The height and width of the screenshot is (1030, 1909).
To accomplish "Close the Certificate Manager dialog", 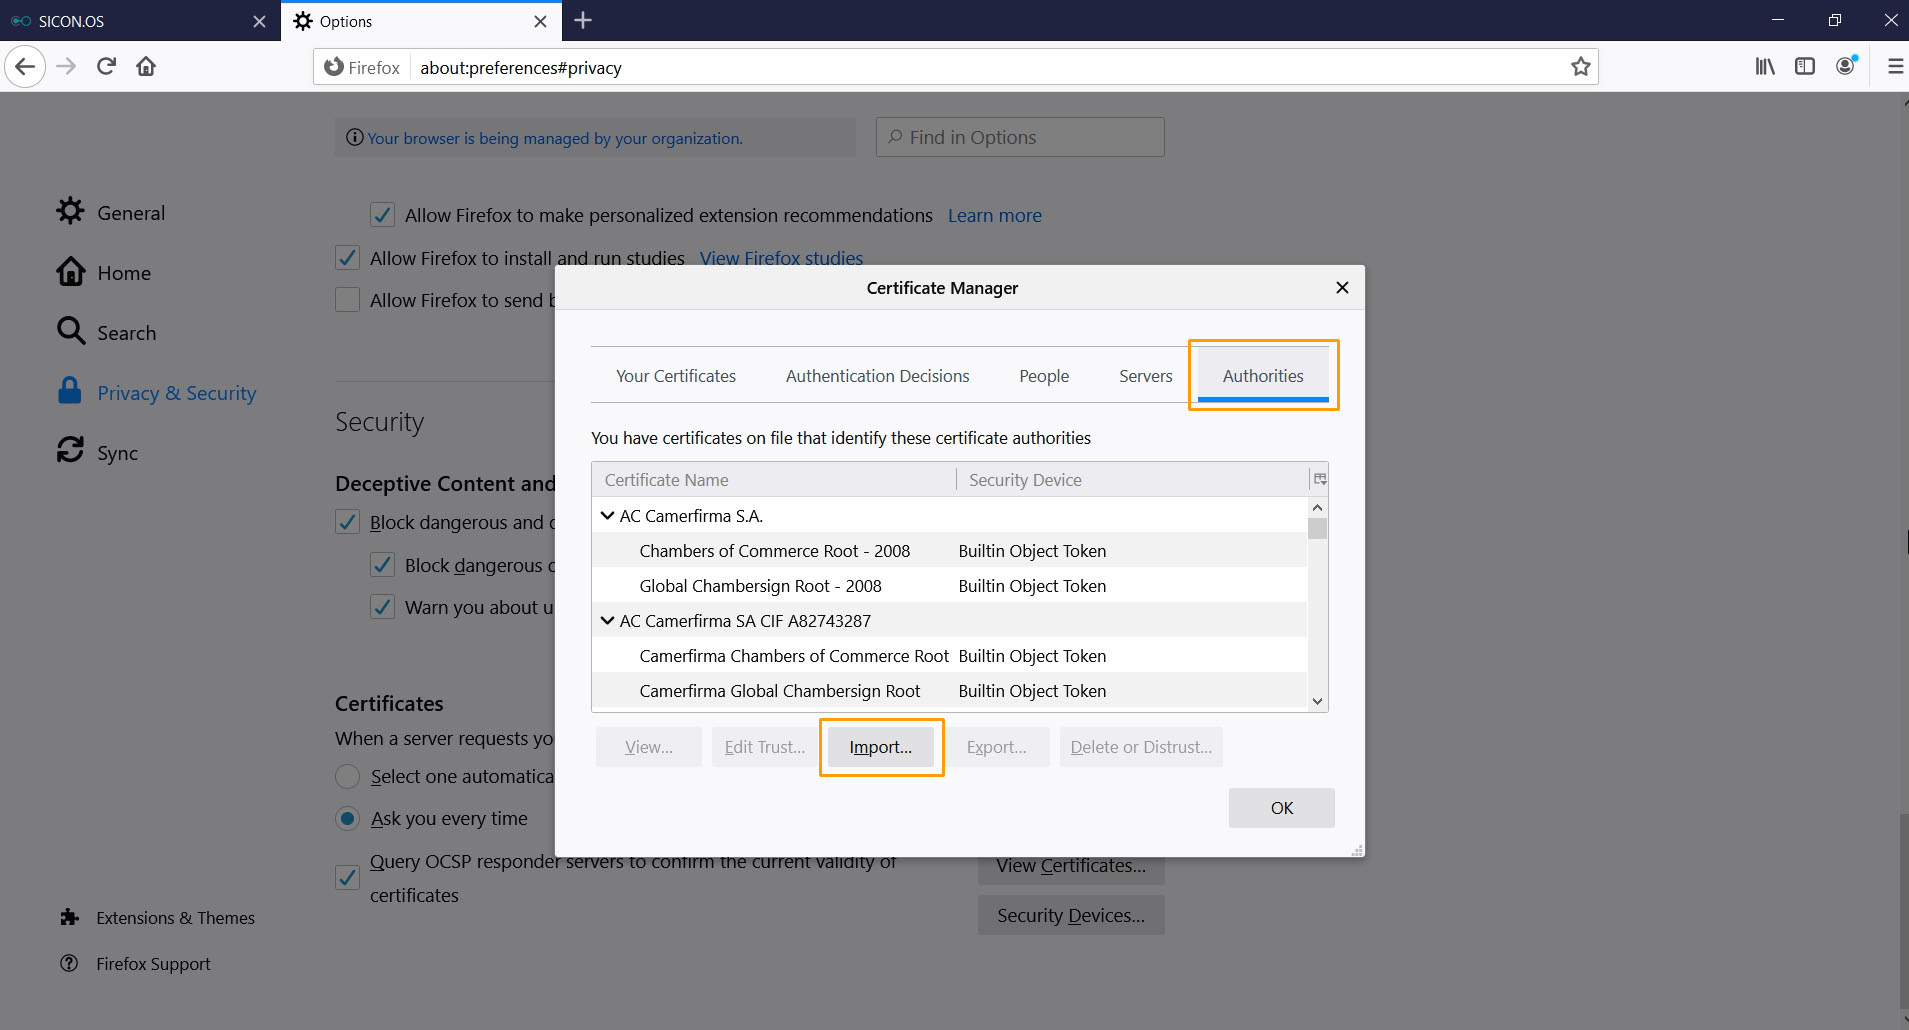I will (1342, 288).
